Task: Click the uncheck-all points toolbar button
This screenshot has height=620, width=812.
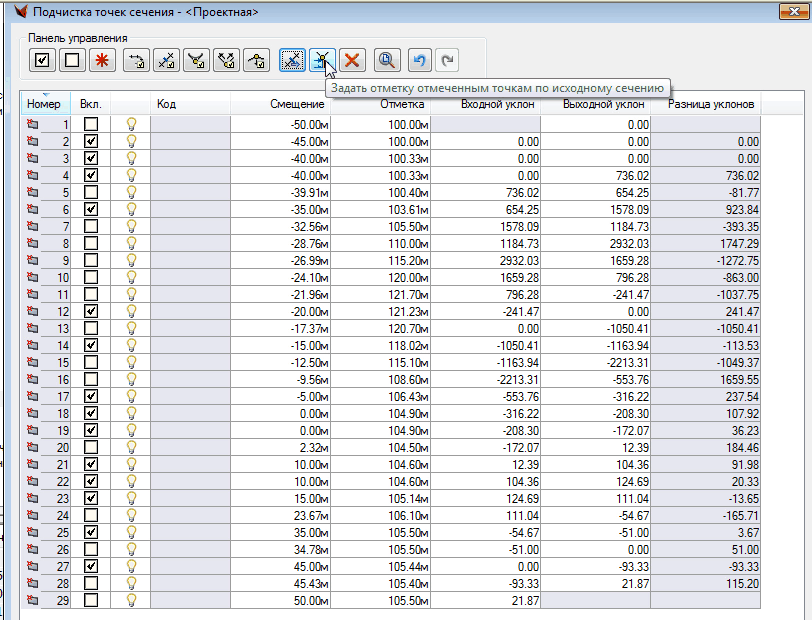Action: pyautogui.click(x=71, y=60)
